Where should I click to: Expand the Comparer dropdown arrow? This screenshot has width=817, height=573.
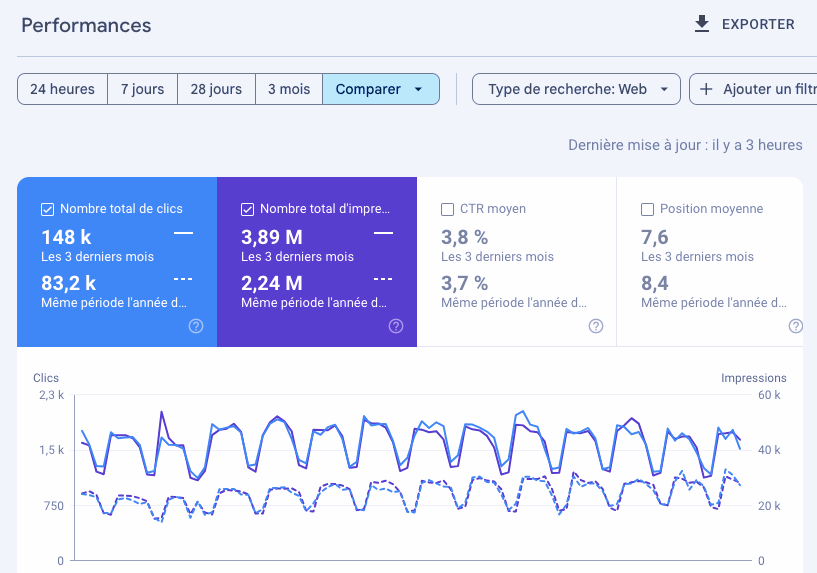coord(419,89)
